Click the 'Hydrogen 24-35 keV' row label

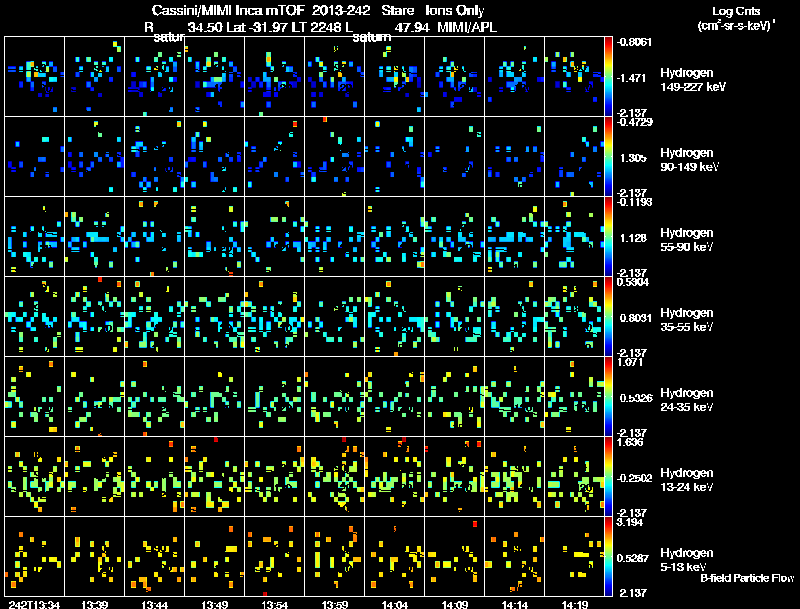tap(687, 400)
